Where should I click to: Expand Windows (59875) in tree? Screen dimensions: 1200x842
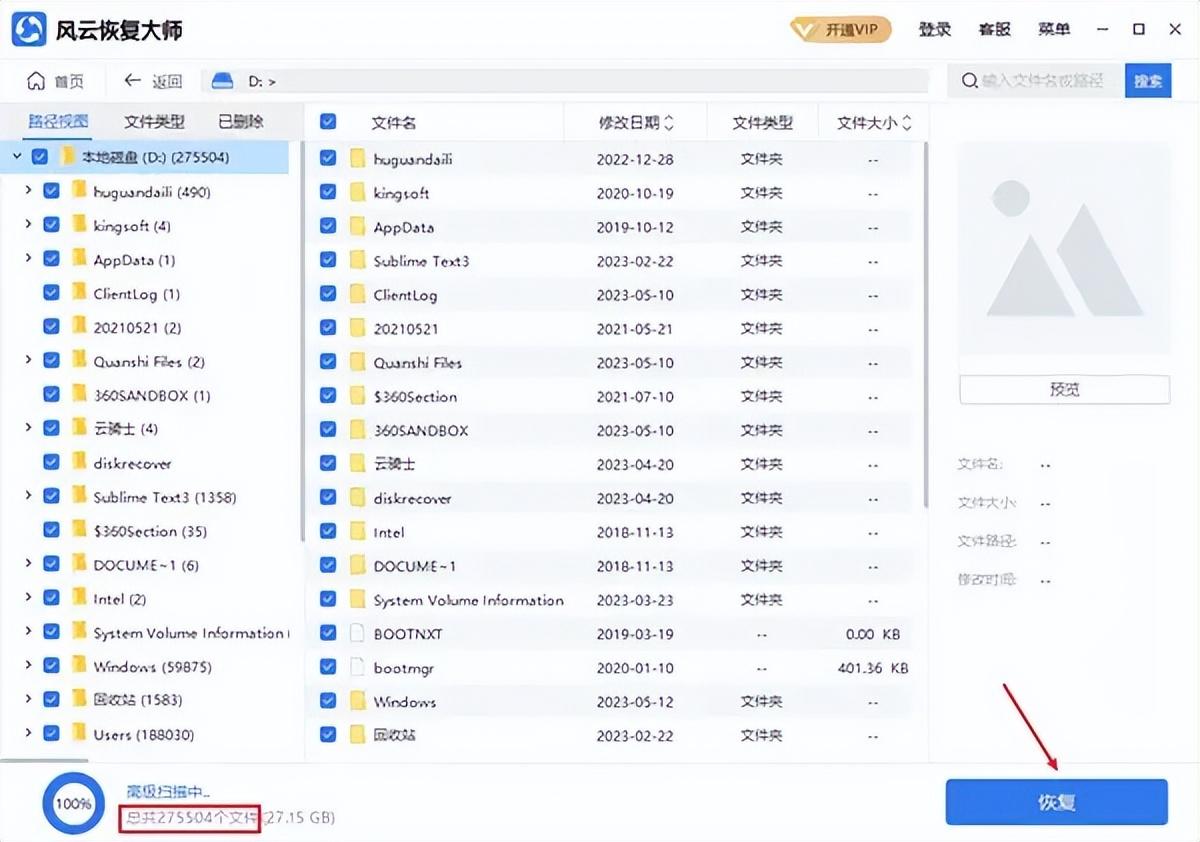(28, 666)
